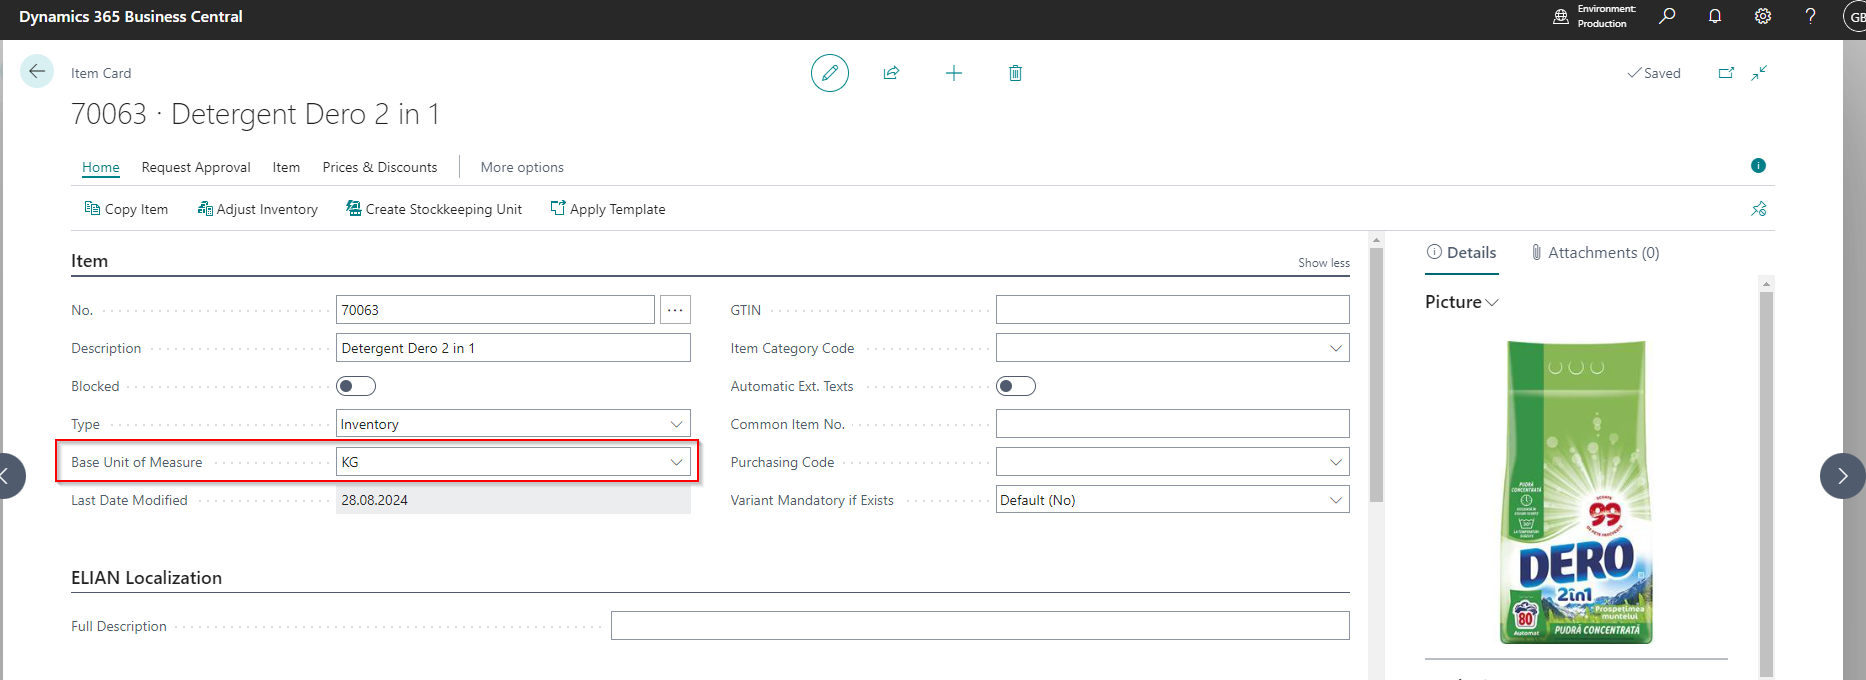The image size is (1866, 680).
Task: Select the Home menu tab
Action: coord(101,167)
